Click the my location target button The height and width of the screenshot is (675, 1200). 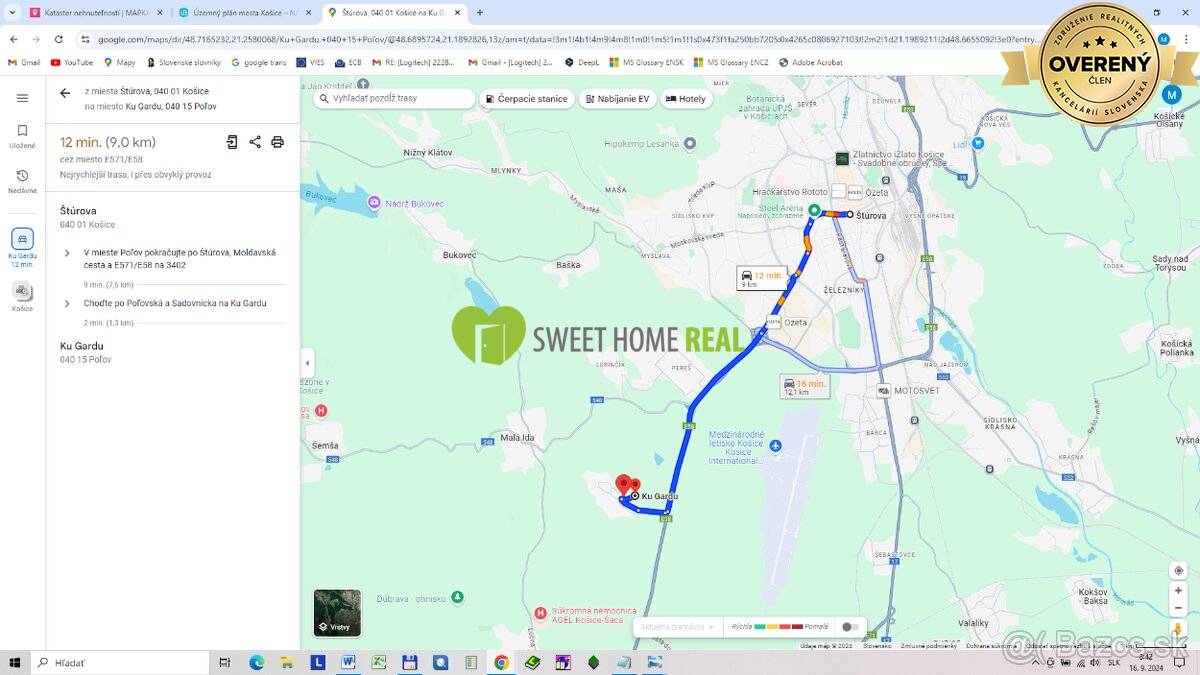[x=1178, y=570]
